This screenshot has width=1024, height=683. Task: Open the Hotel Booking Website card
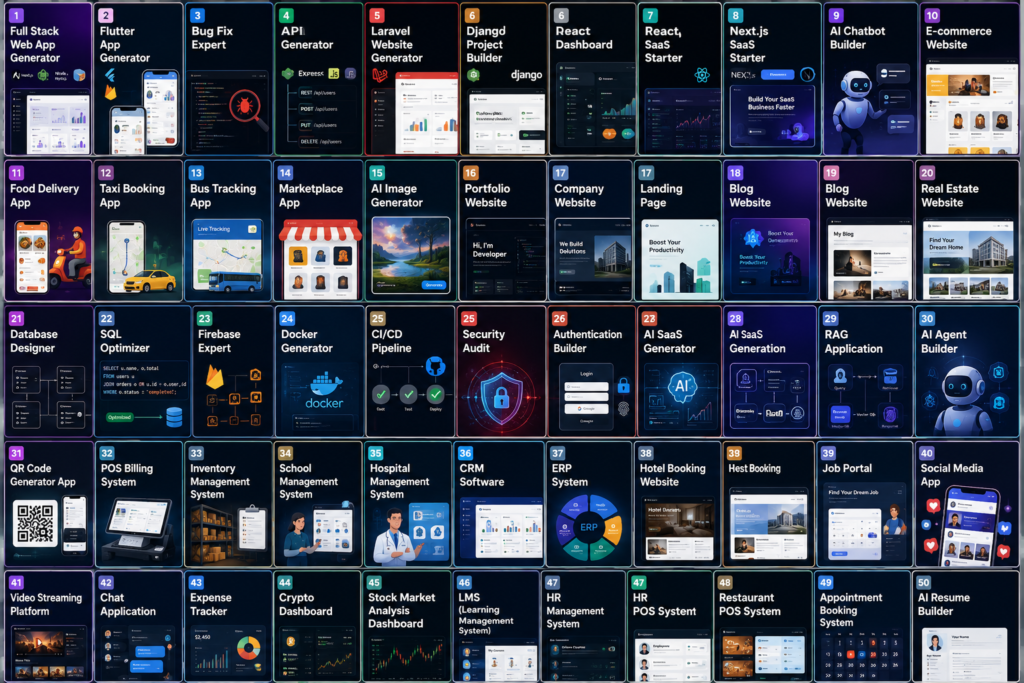coord(677,503)
